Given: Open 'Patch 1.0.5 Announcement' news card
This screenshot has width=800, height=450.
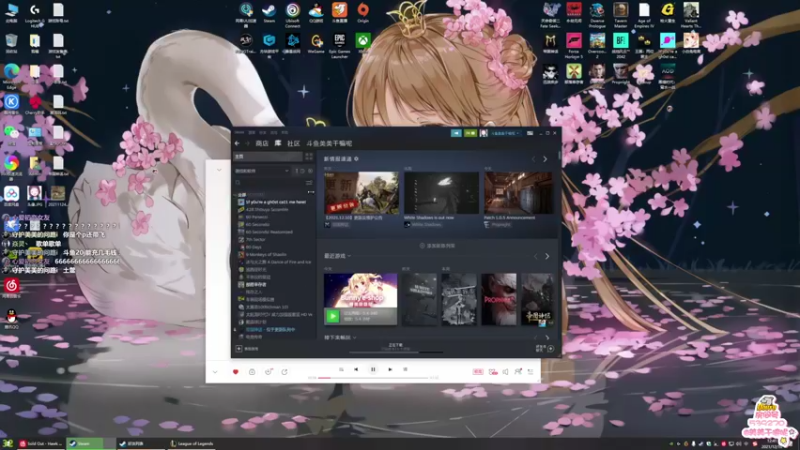Looking at the screenshot, I should point(518,193).
